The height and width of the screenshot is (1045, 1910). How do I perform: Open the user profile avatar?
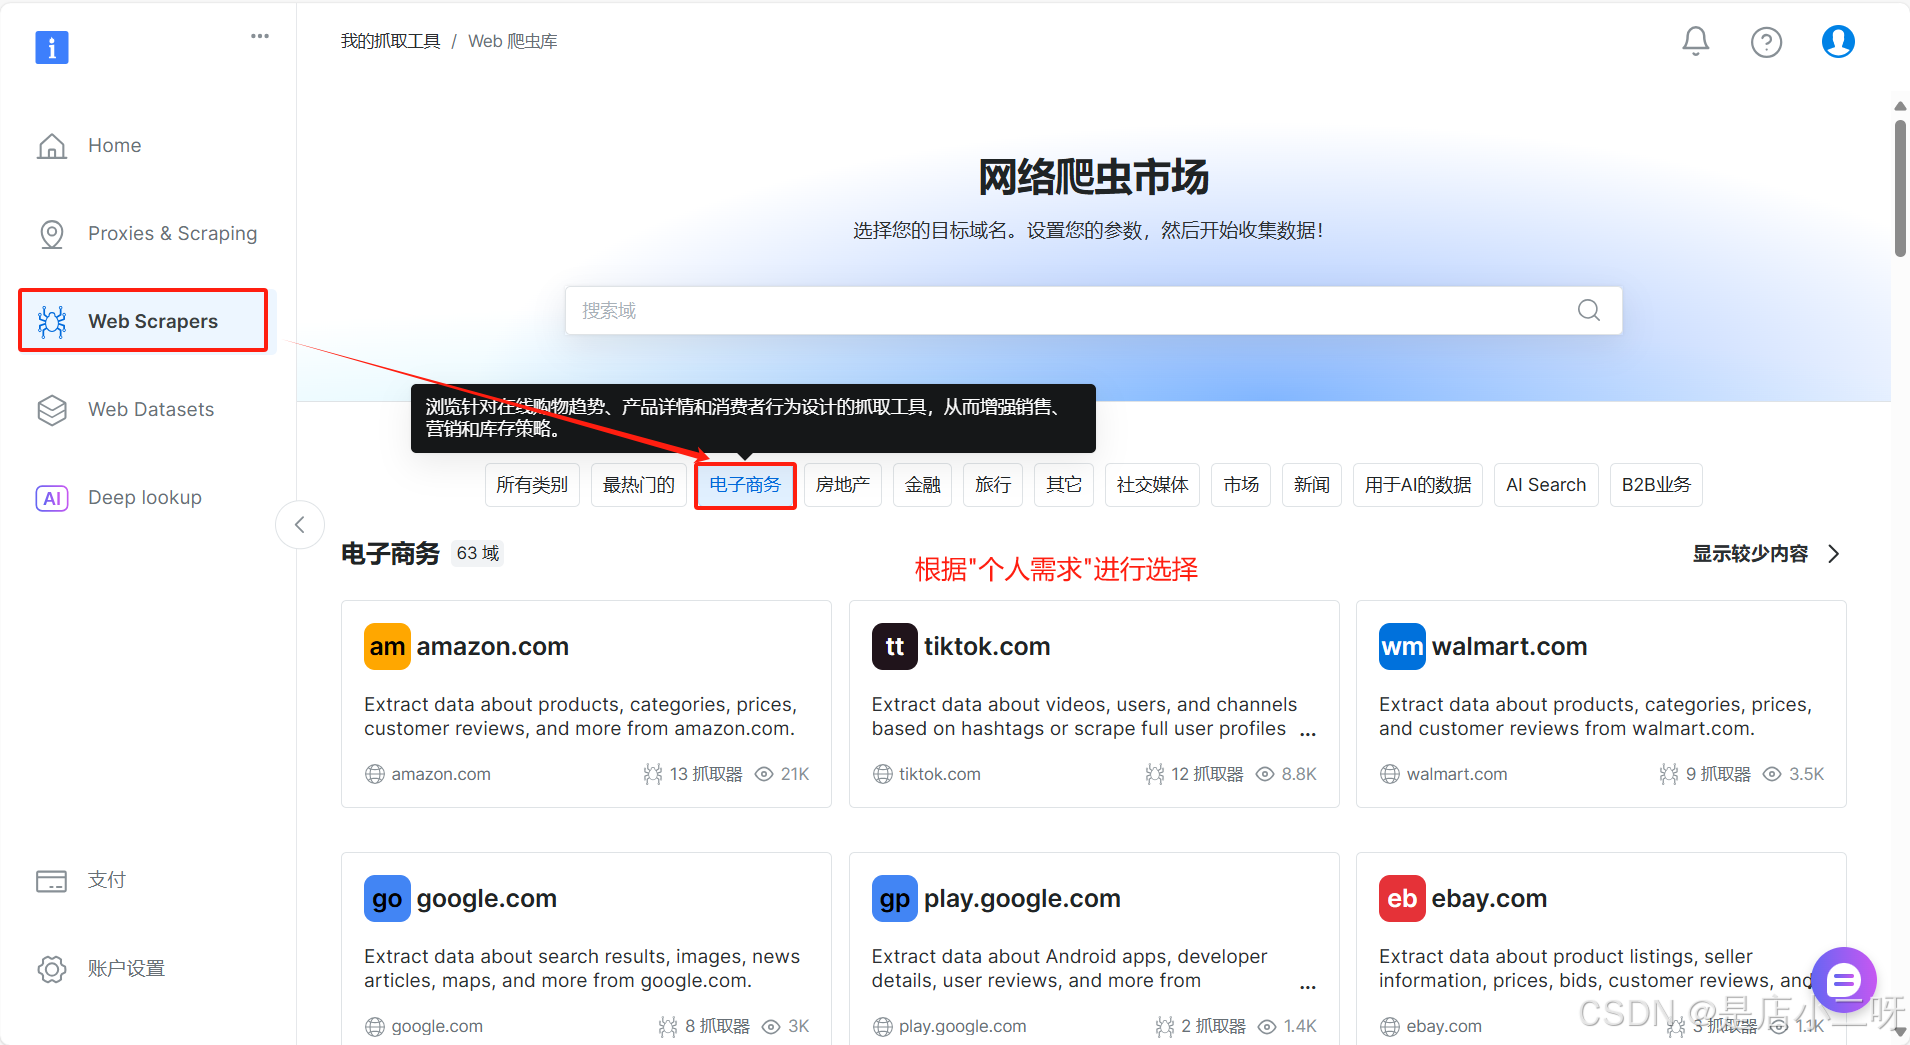pyautogui.click(x=1837, y=42)
